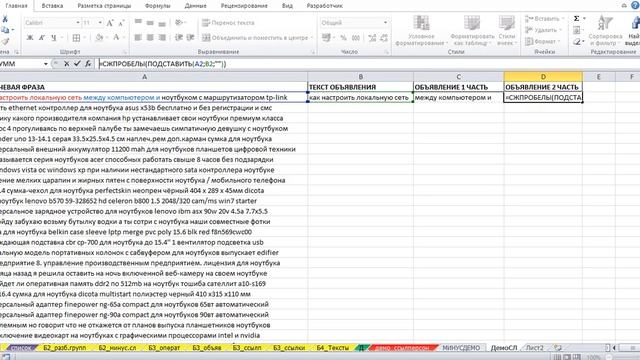
Task: Switch to the Главная ribbon tab
Action: point(16,6)
